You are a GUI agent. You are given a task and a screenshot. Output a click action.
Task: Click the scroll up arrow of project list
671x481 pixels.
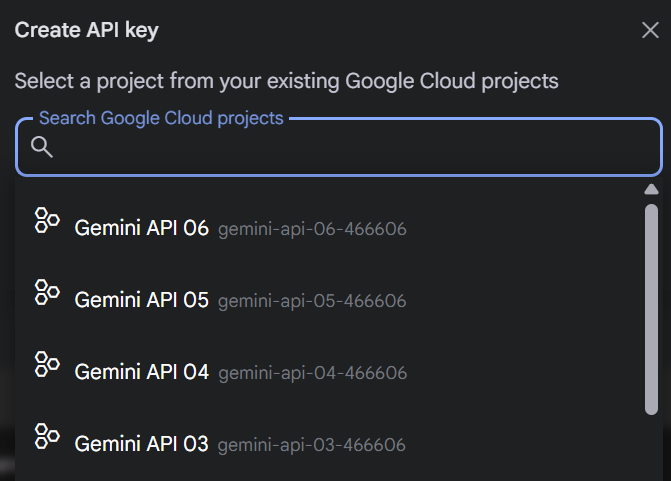(651, 189)
